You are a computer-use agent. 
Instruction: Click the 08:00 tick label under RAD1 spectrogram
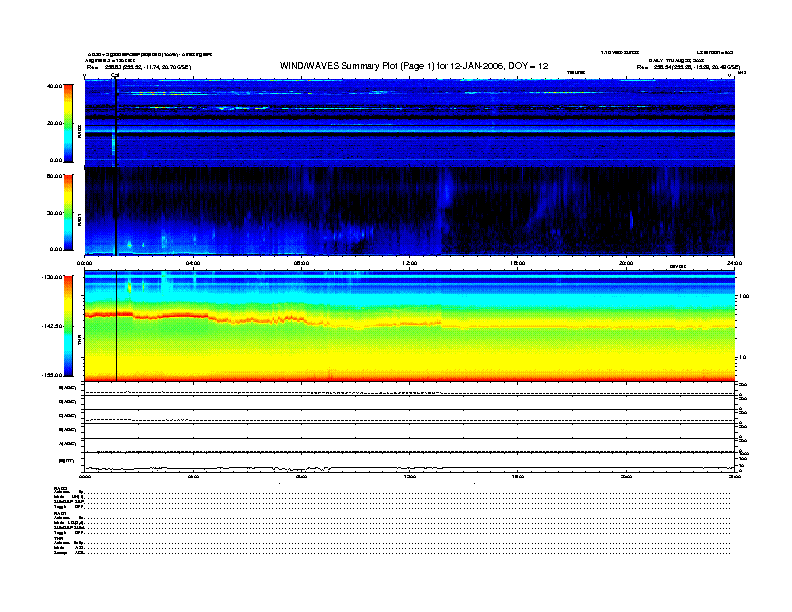point(301,263)
